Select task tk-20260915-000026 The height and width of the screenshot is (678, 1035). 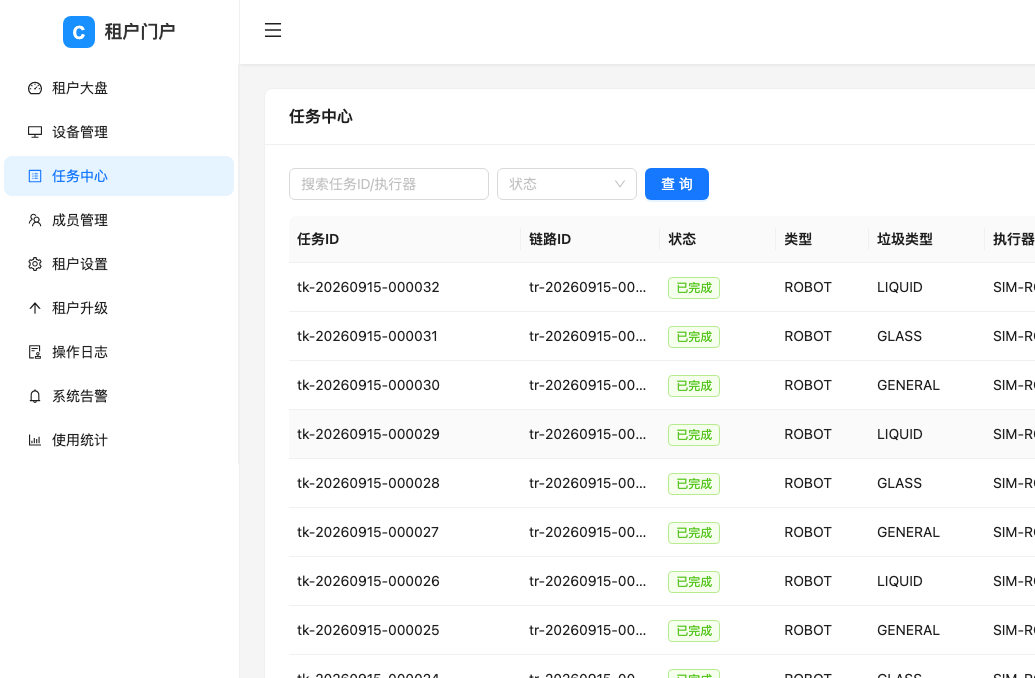368,581
